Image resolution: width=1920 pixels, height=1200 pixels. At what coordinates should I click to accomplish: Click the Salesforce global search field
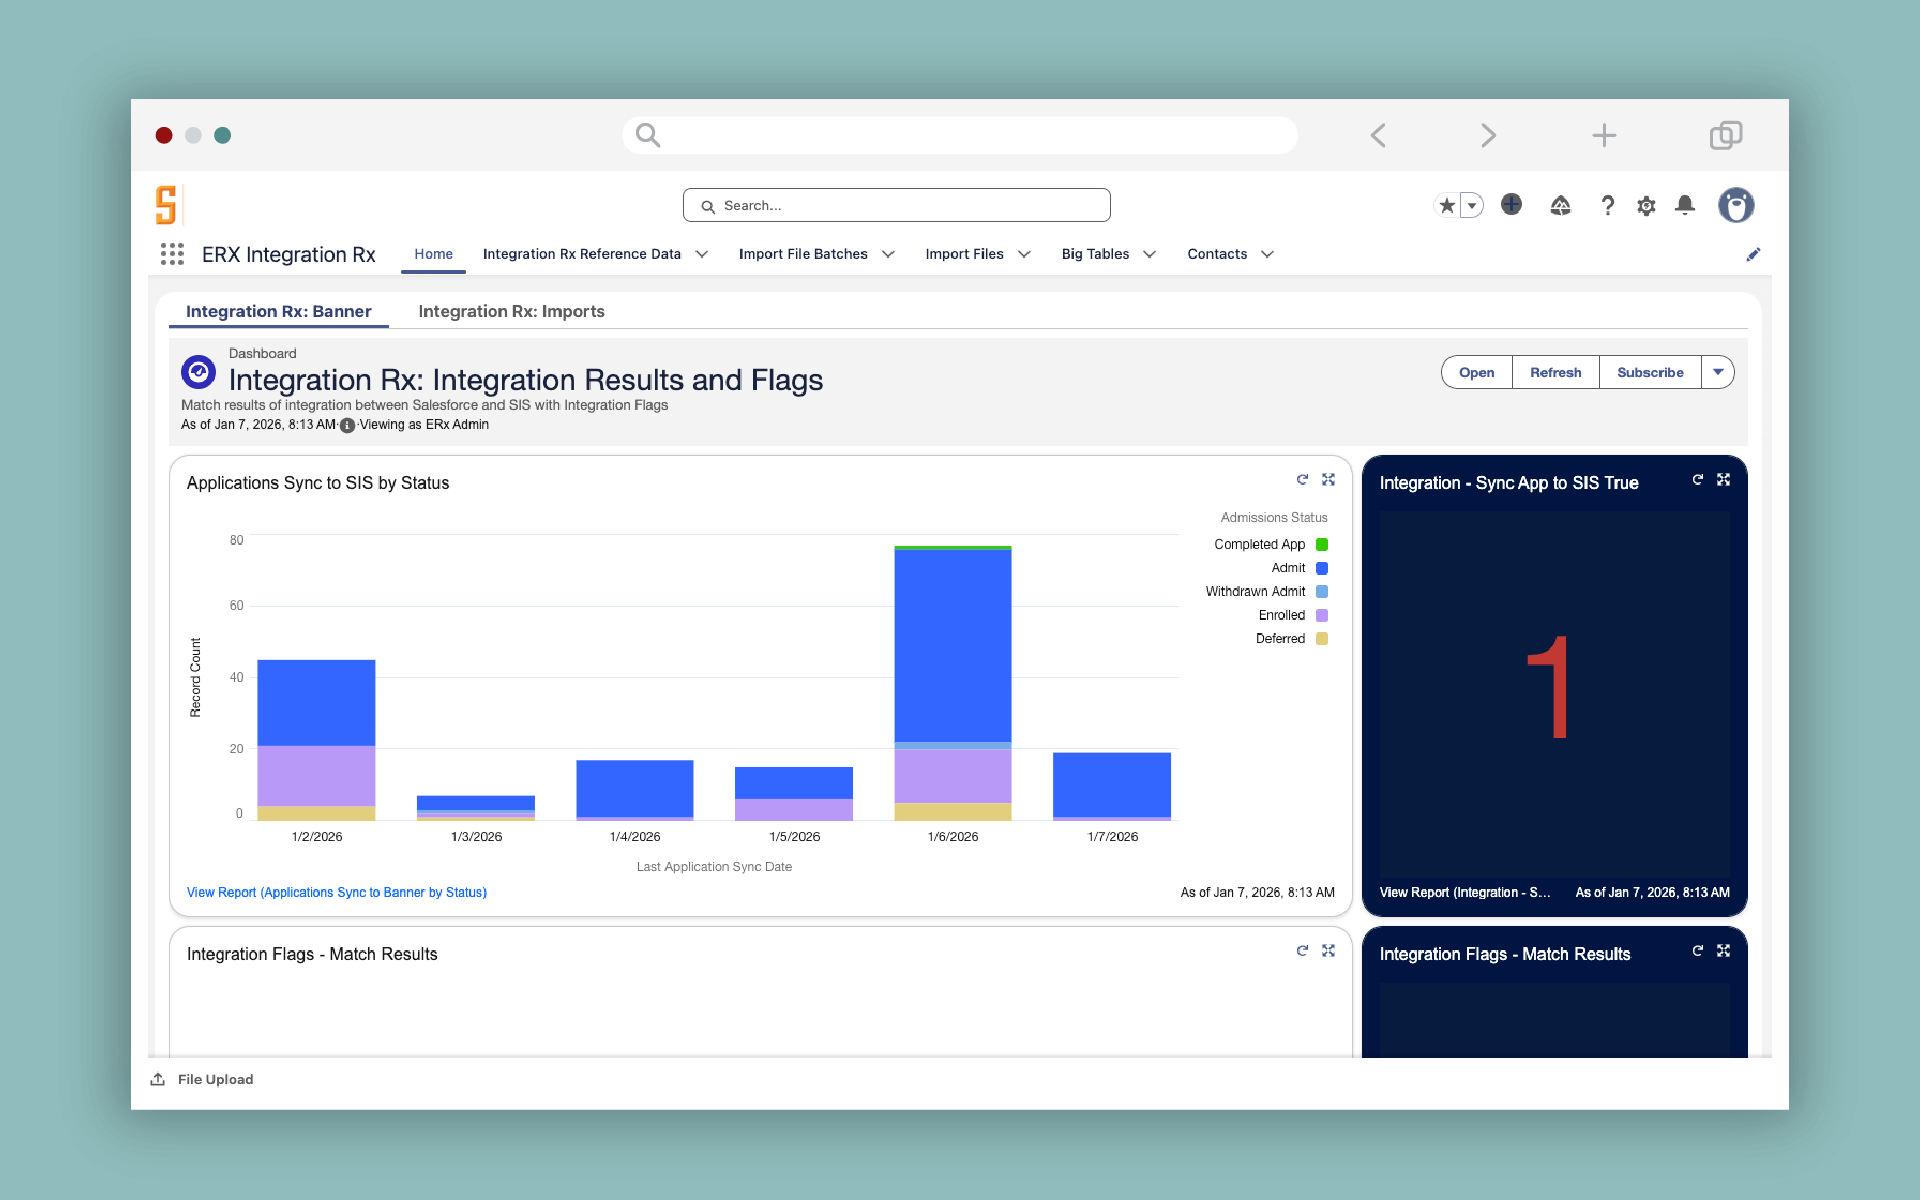896,205
